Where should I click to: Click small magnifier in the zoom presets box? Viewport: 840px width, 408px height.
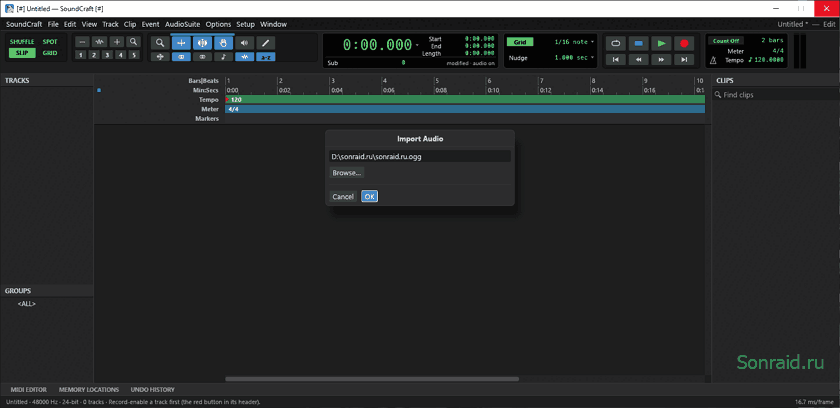[133, 42]
